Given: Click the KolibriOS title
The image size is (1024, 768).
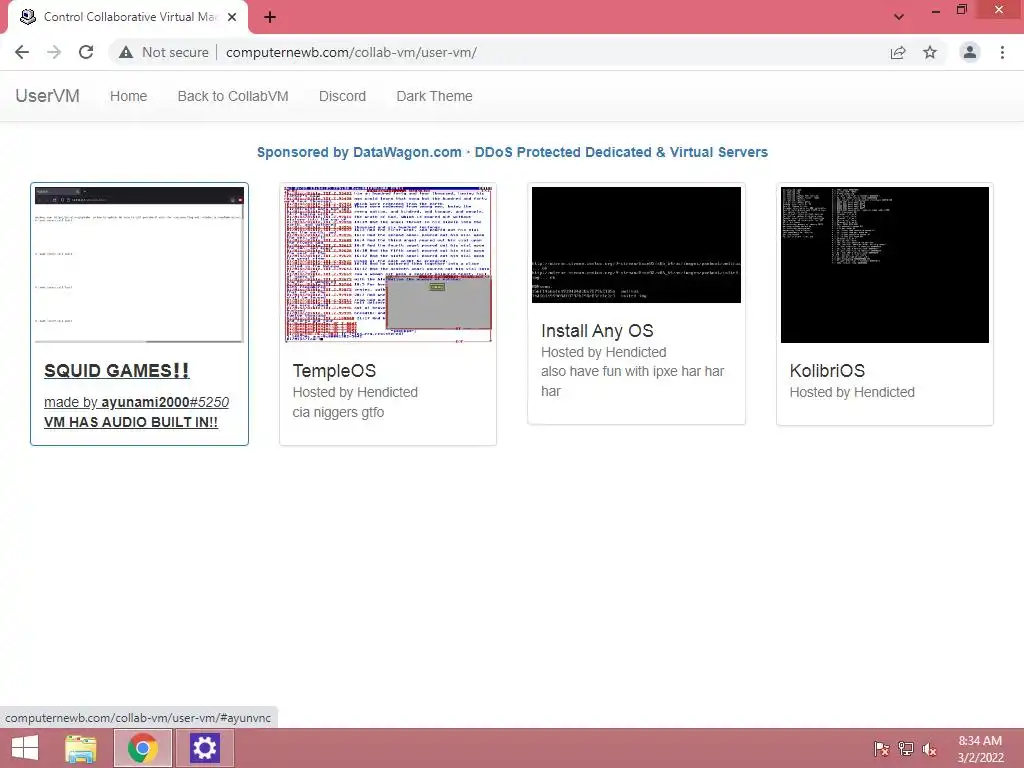Looking at the screenshot, I should pos(827,371).
